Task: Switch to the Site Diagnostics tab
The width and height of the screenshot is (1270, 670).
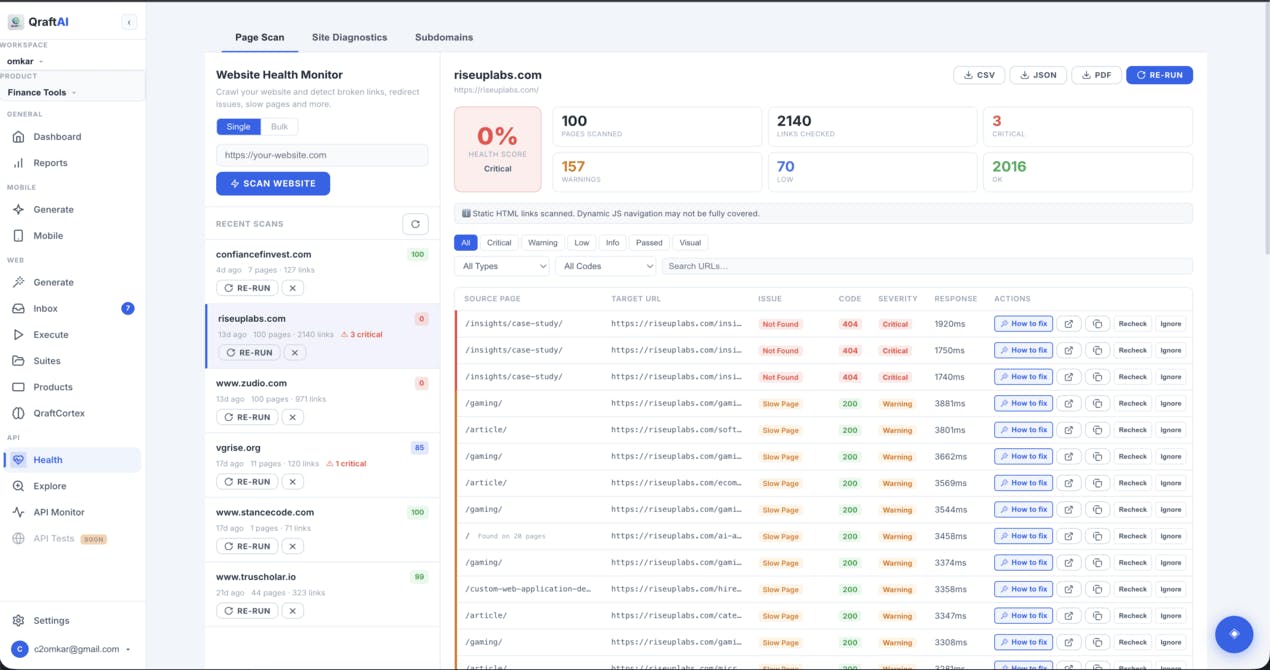Action: tap(349, 37)
